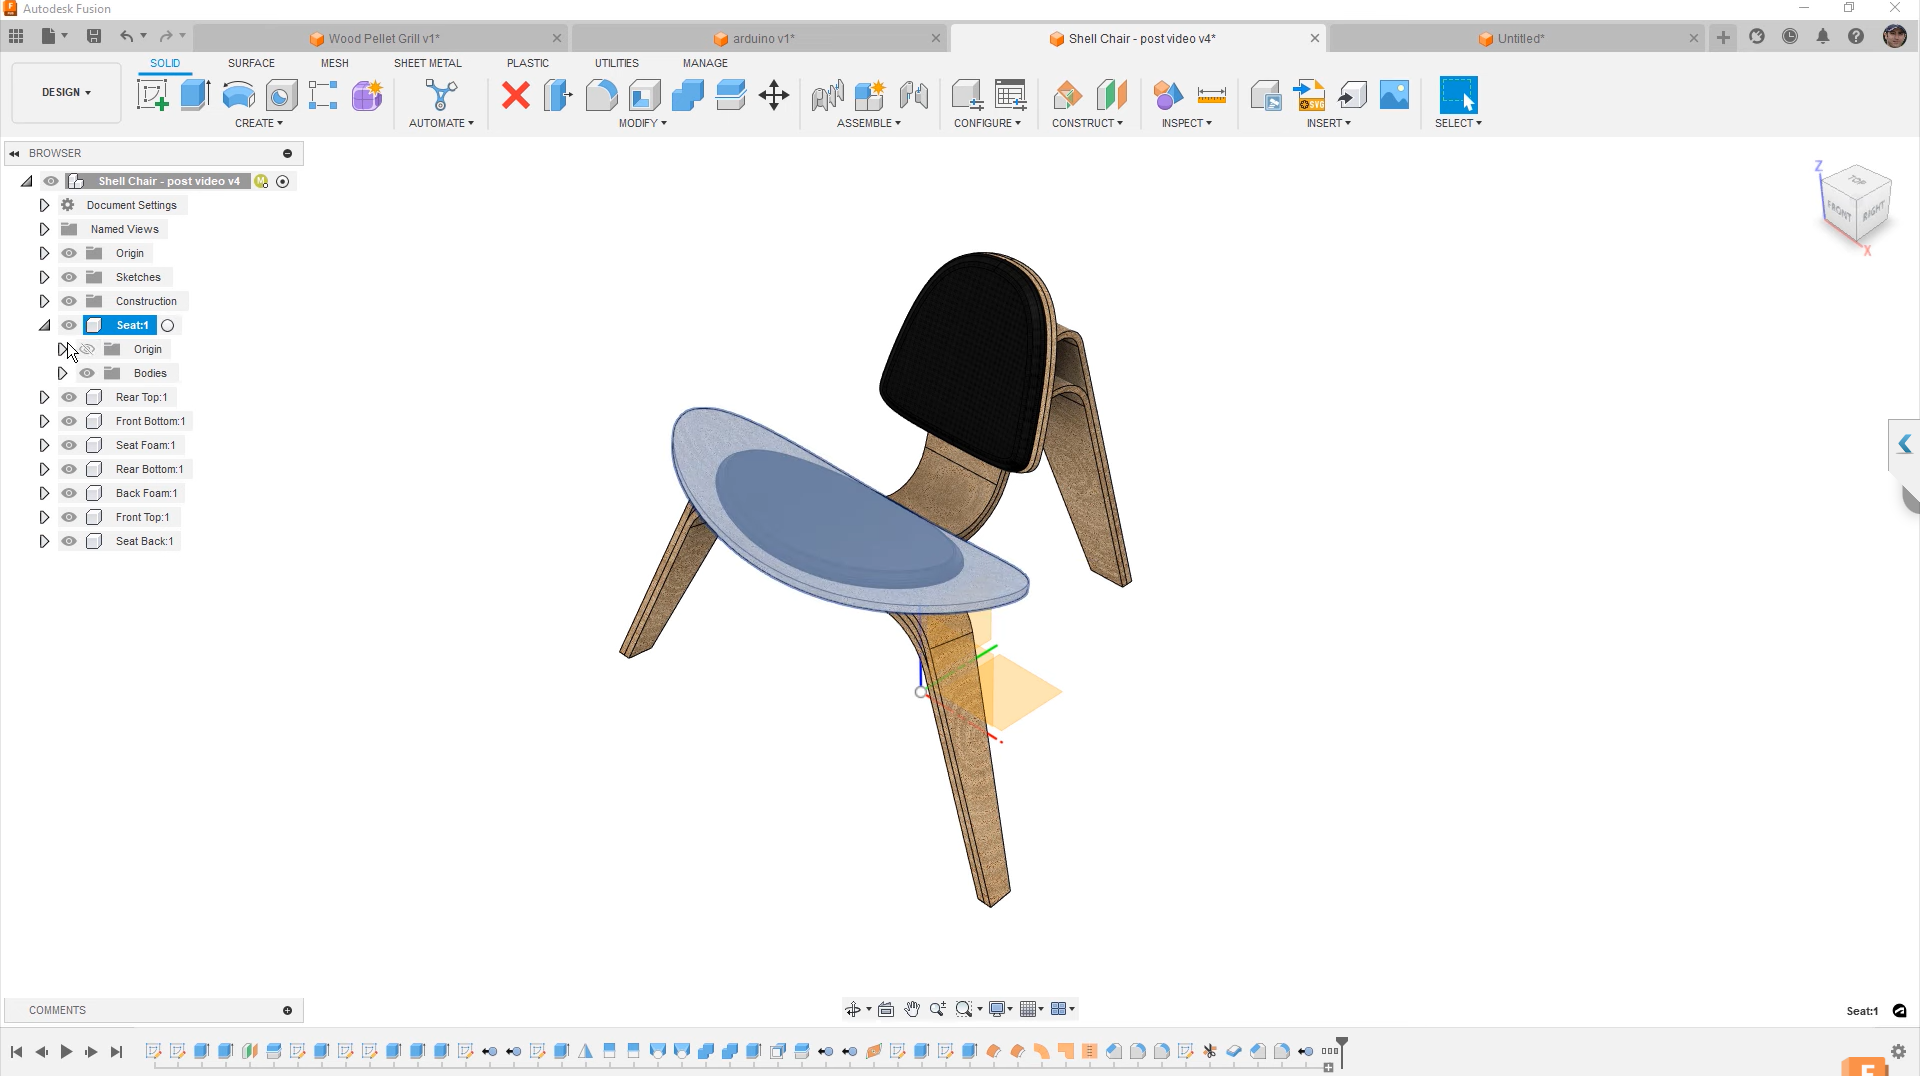Screen dimensions: 1920x1076
Task: Select the Press Pull tool
Action: [558, 95]
